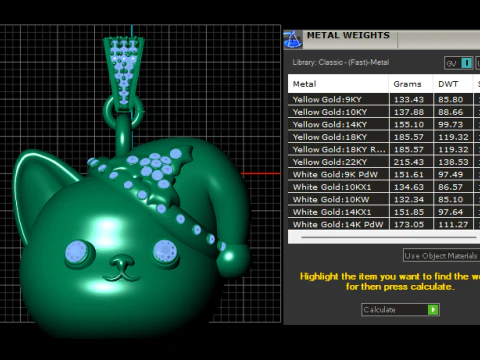Click the Metal column header
This screenshot has height=360, width=480.
[338, 84]
